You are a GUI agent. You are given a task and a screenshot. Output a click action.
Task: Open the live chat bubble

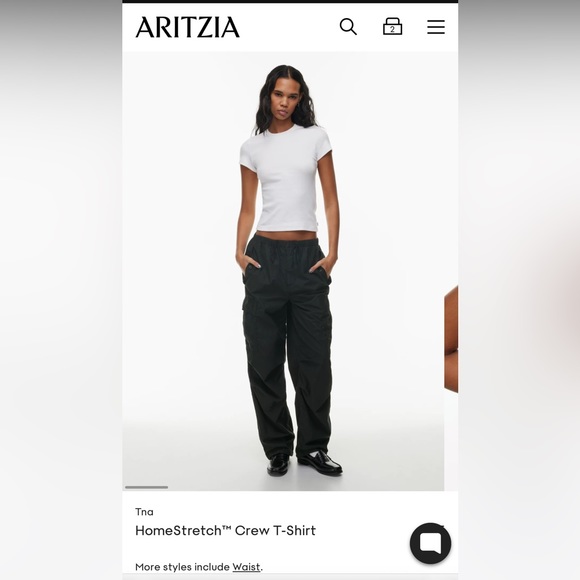(430, 543)
